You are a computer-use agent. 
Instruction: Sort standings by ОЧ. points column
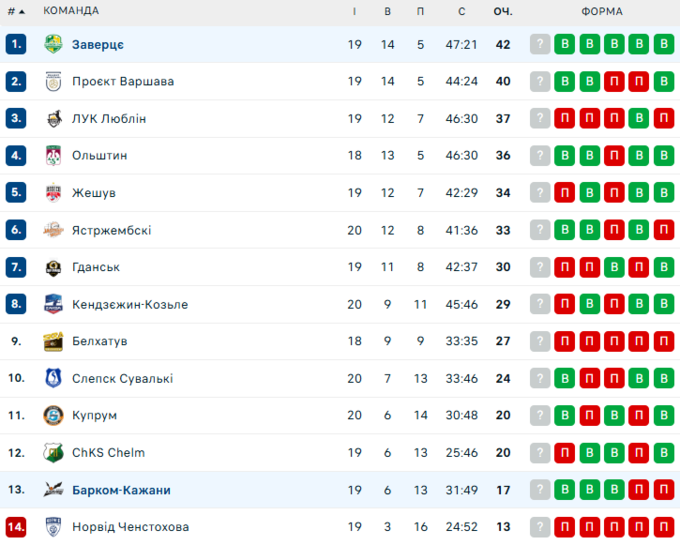click(502, 11)
